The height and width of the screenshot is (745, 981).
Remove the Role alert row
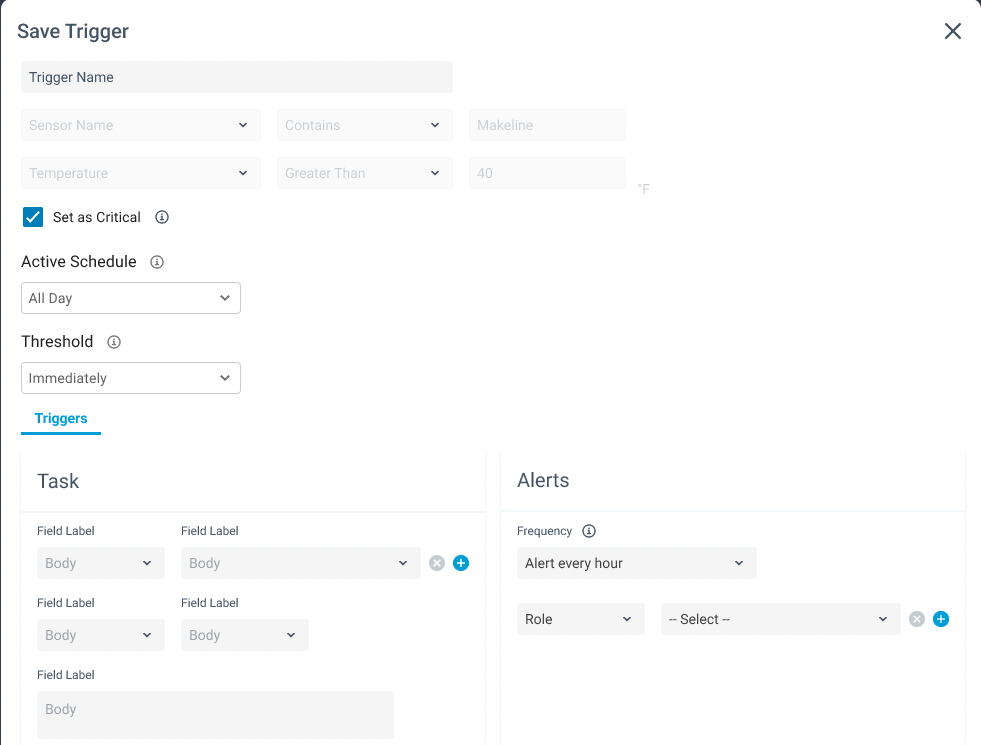[x=916, y=619]
